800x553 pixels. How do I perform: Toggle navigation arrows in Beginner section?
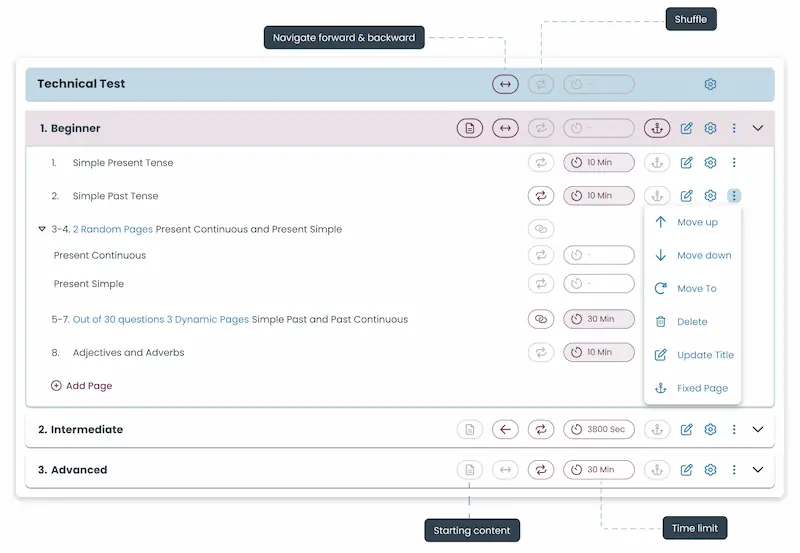[505, 128]
